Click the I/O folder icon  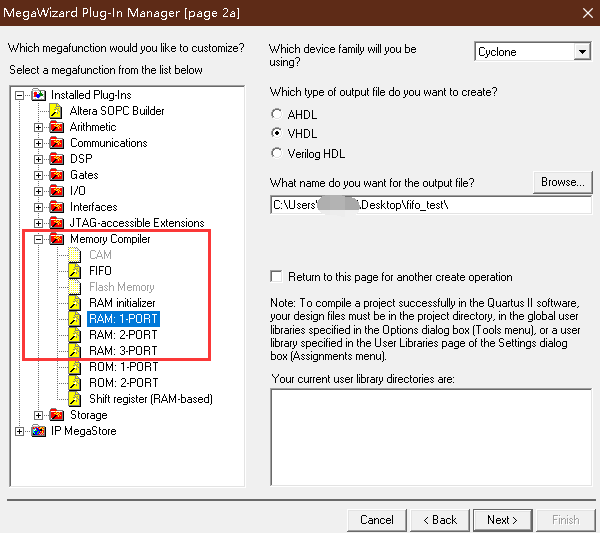click(x=57, y=191)
